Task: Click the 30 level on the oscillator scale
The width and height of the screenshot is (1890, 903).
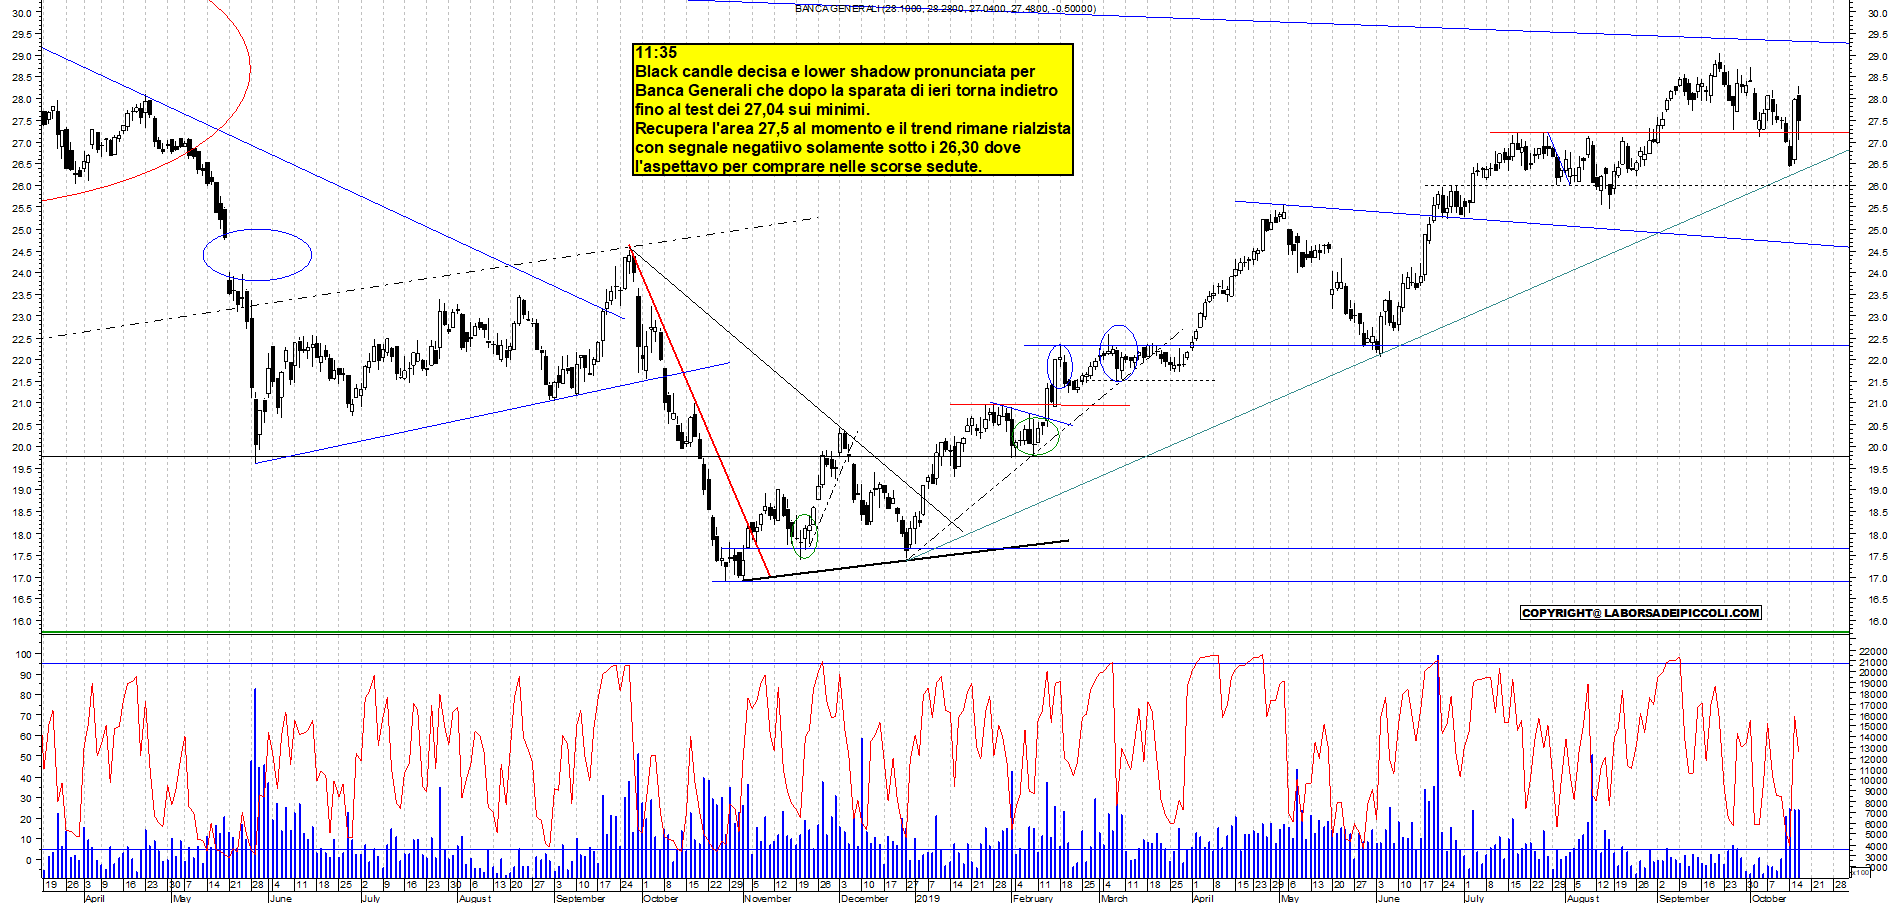Action: point(25,798)
